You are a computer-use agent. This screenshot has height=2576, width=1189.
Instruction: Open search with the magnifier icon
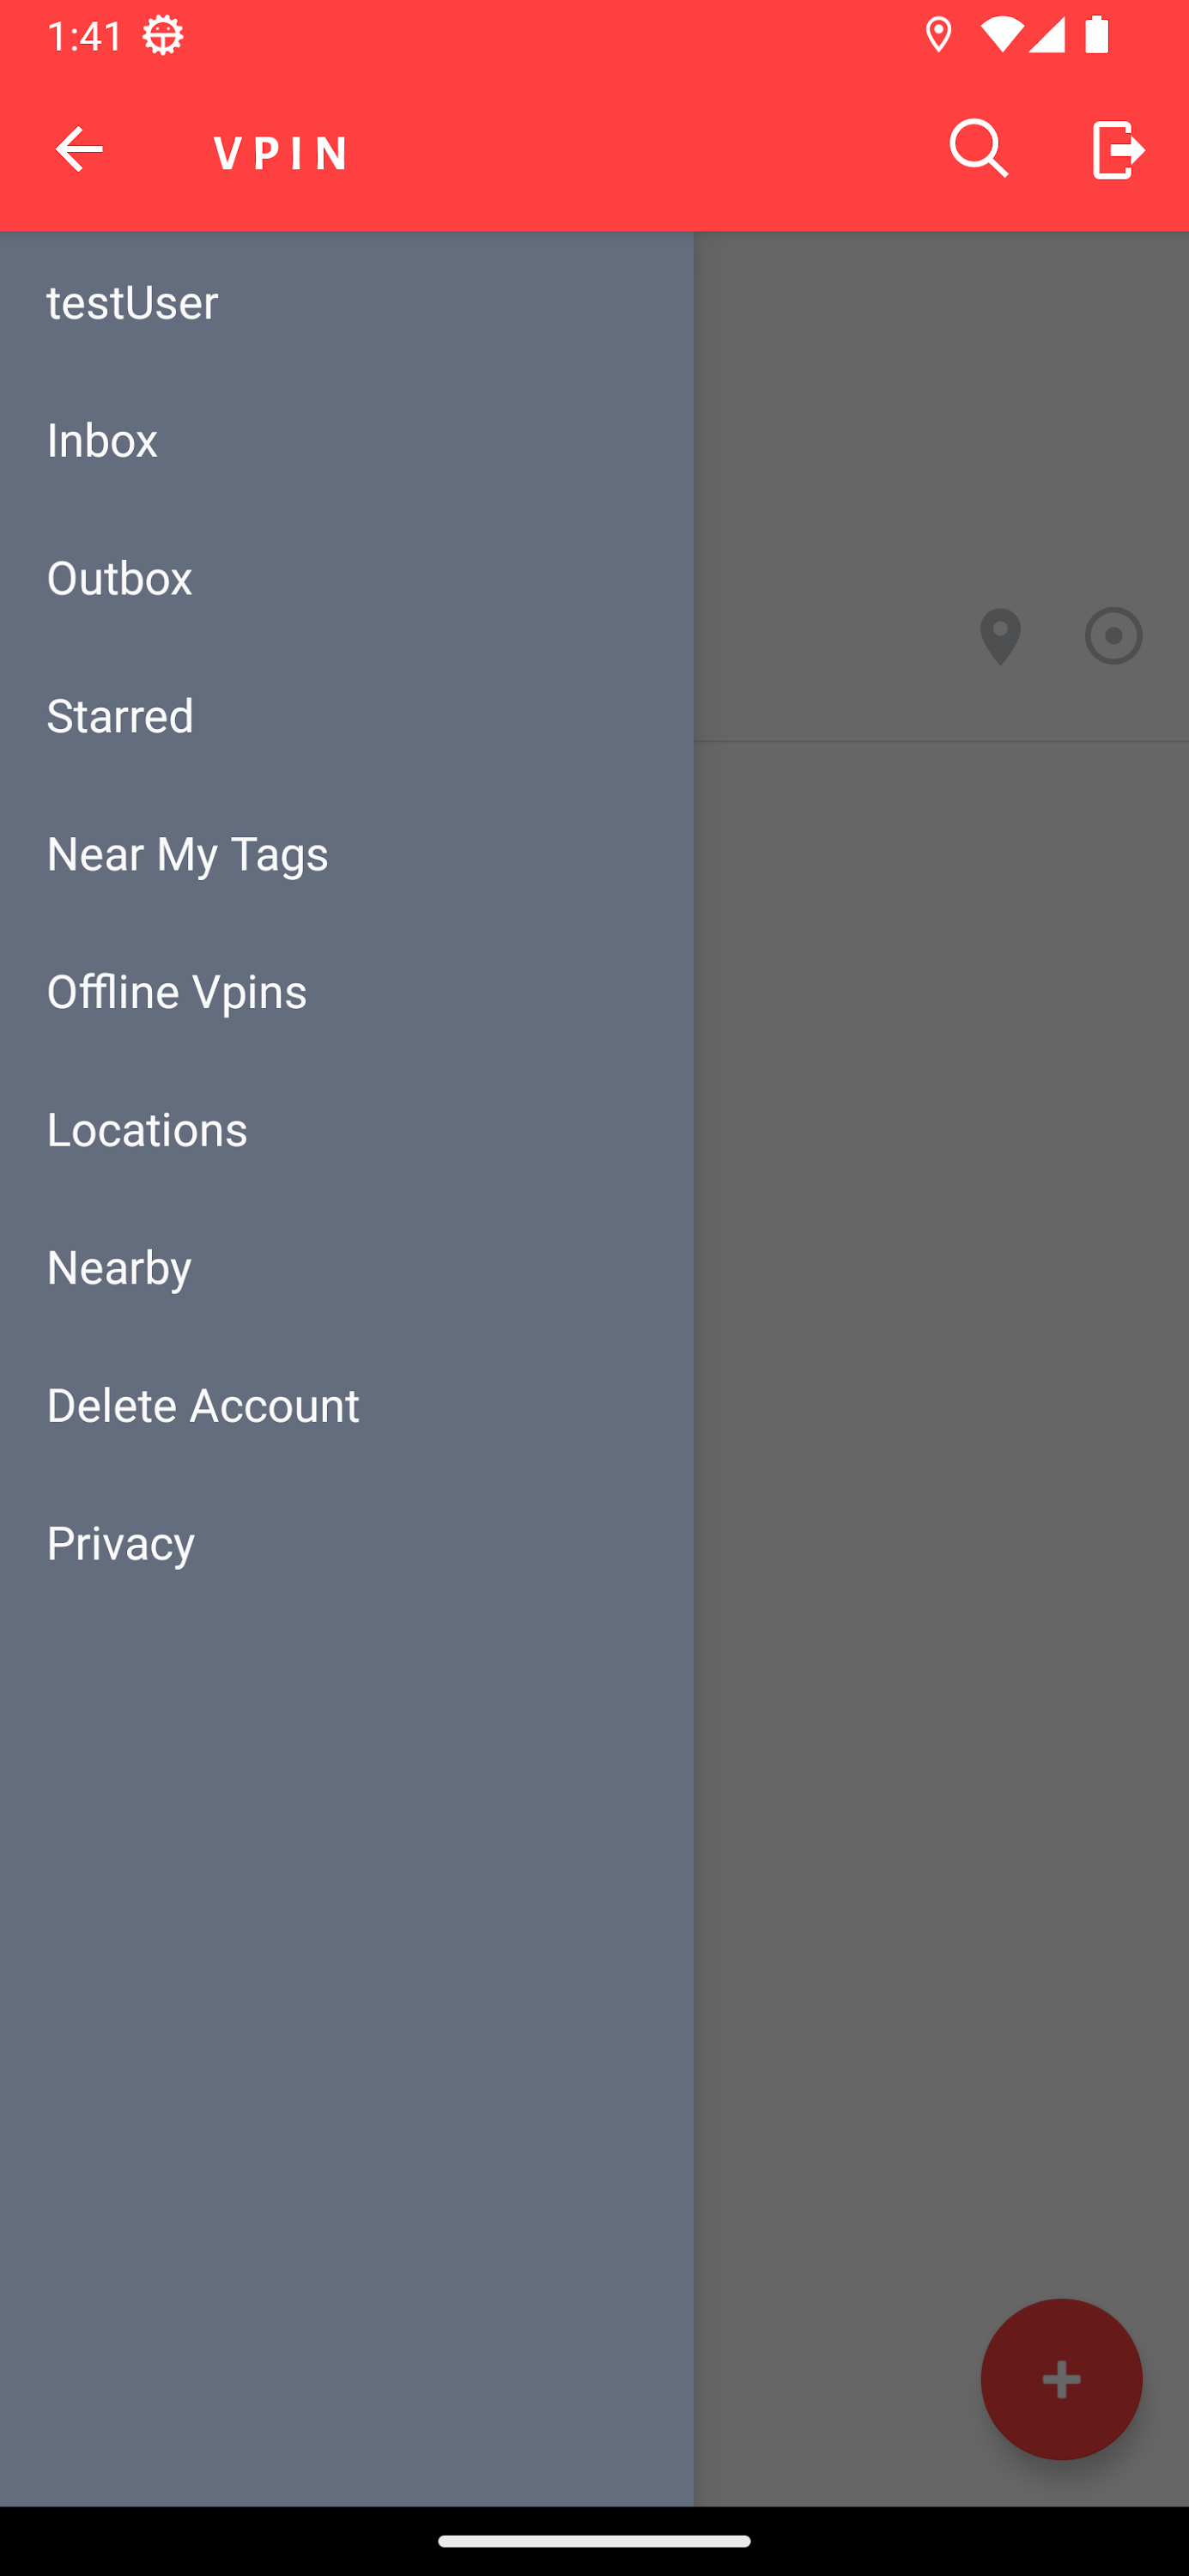coord(978,149)
